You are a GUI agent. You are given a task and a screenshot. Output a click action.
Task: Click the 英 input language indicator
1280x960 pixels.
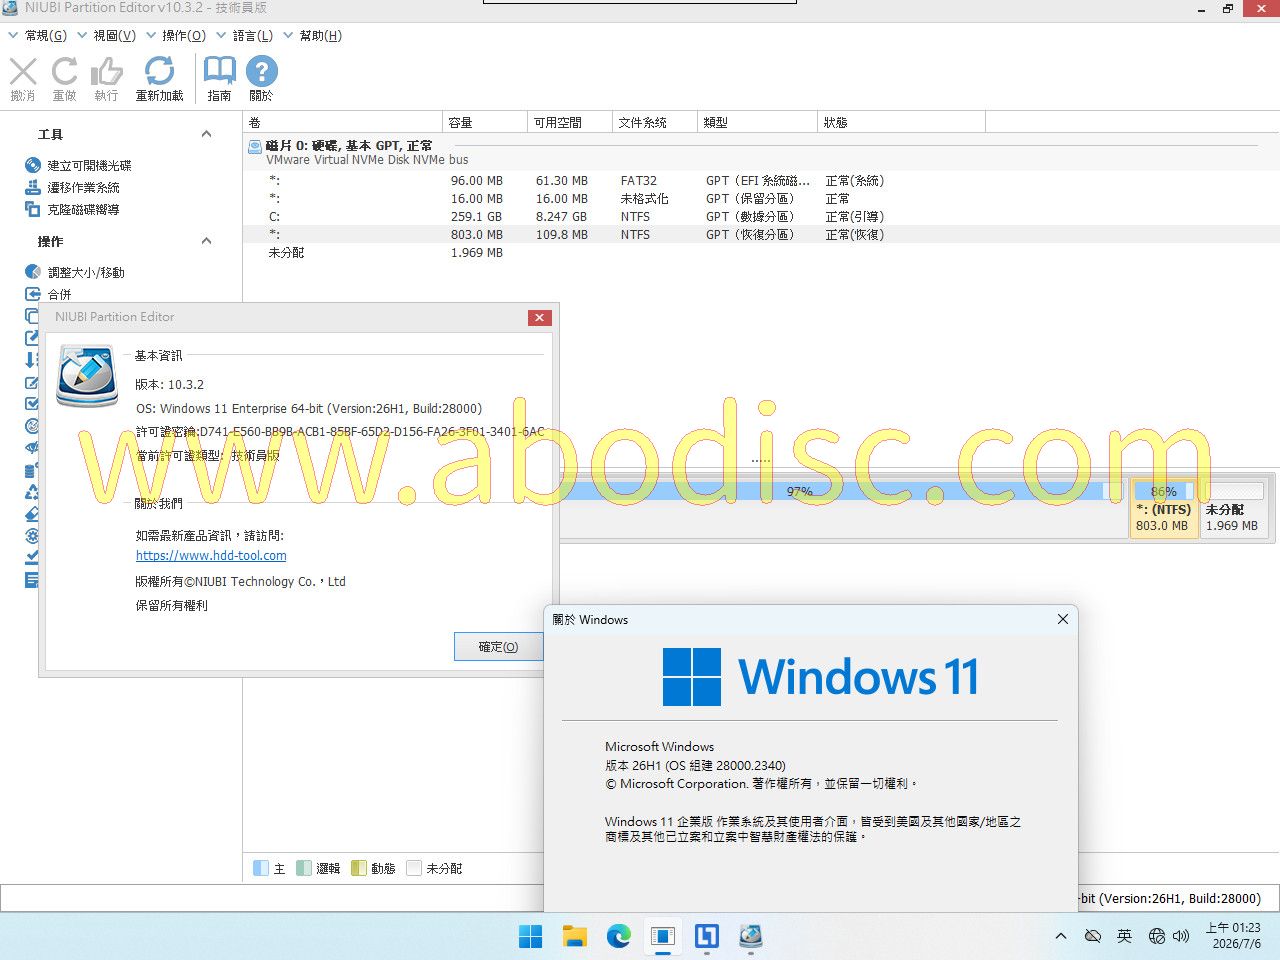[x=1125, y=936]
